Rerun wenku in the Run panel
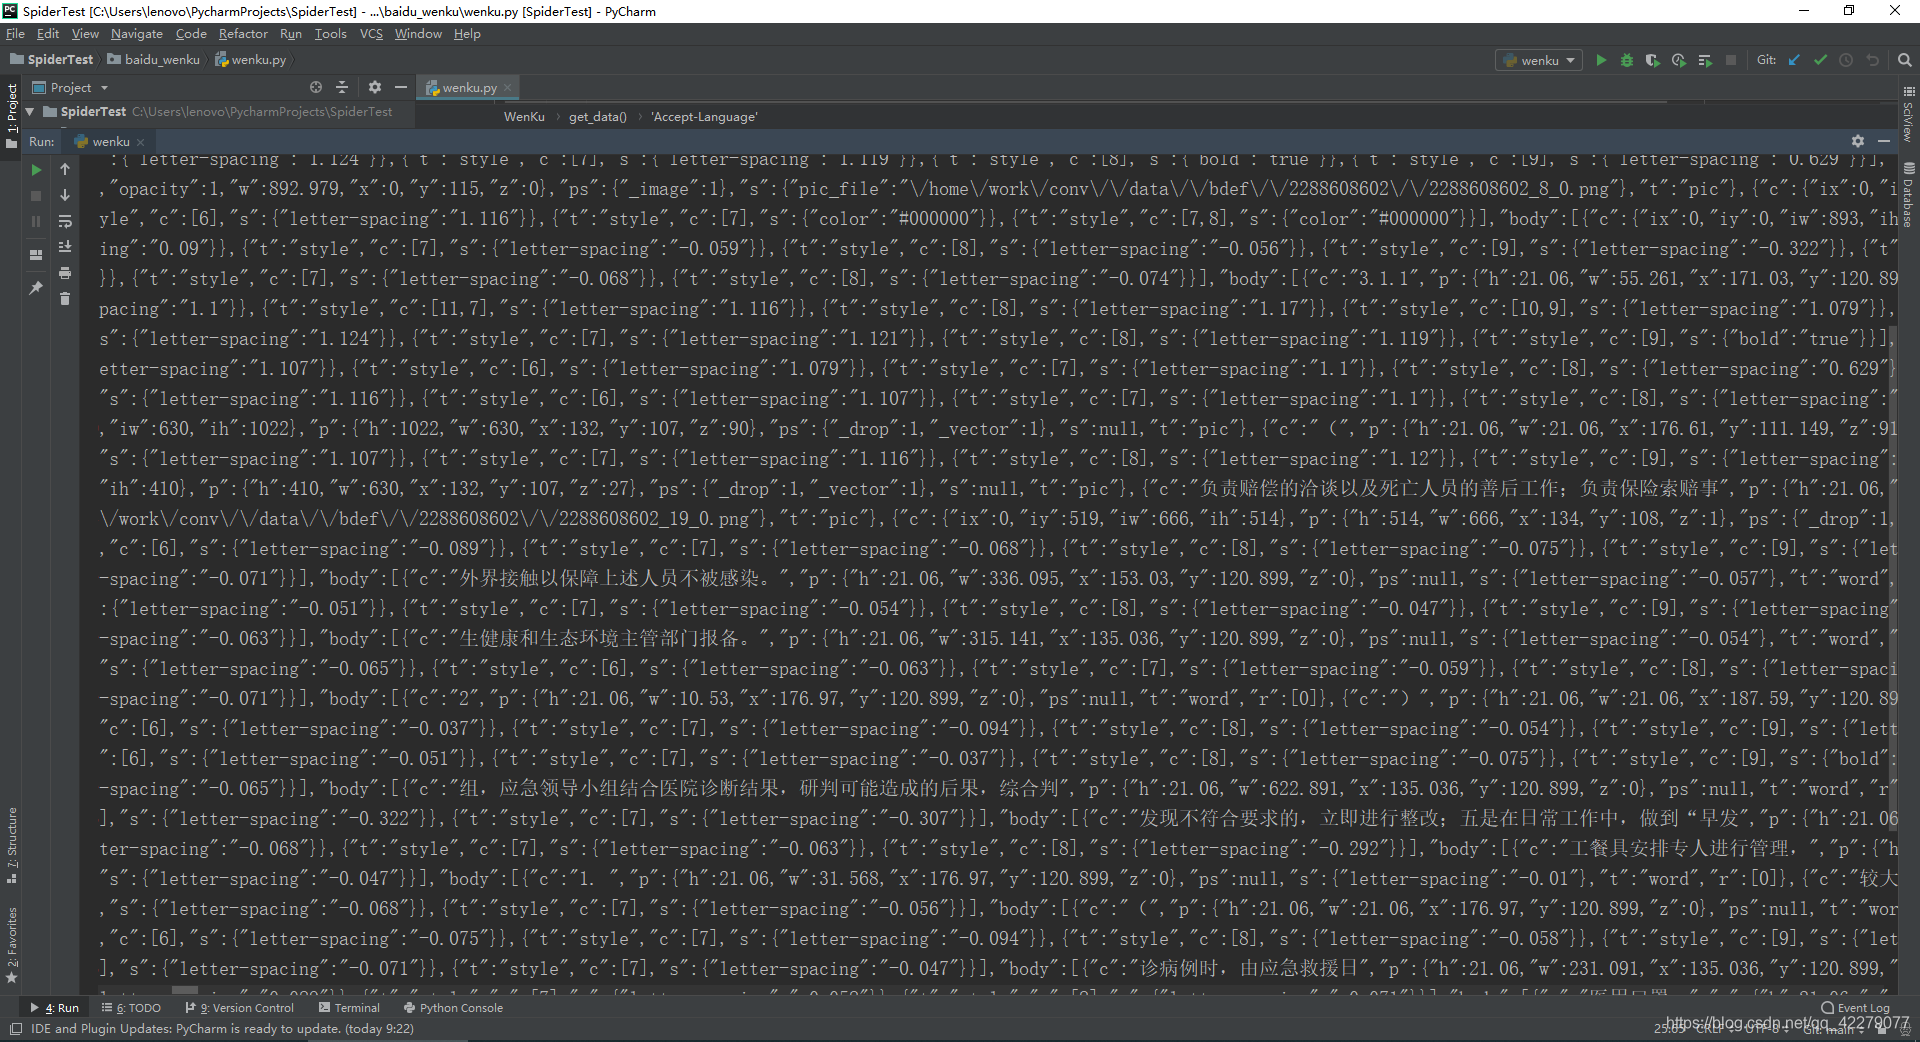Image resolution: width=1920 pixels, height=1042 pixels. [x=37, y=170]
